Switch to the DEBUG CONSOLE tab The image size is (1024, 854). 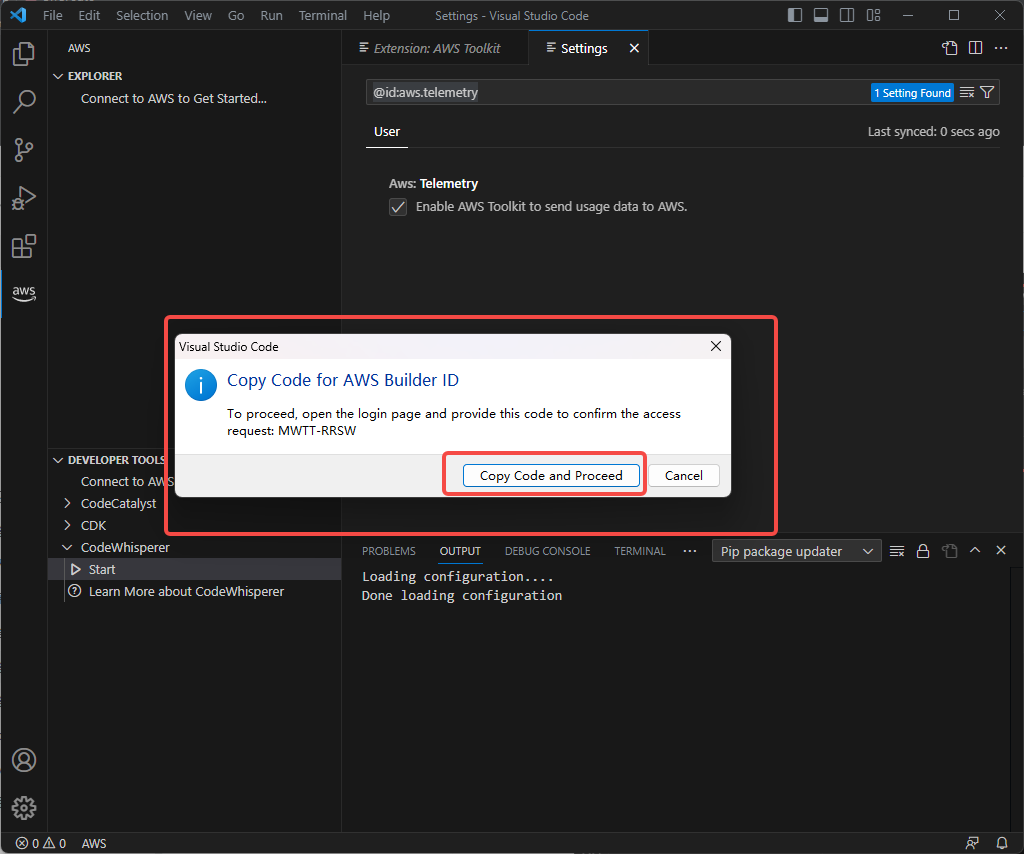547,551
